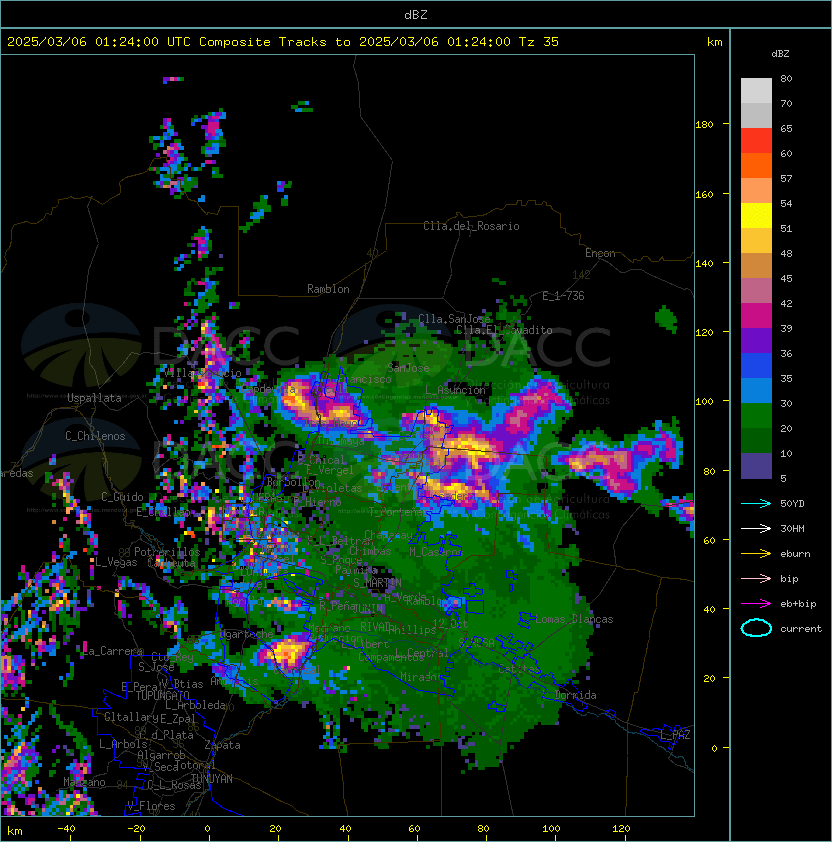Screen dimensions: 832x842
Task: Click the Uspallata map label
Action: [94, 398]
